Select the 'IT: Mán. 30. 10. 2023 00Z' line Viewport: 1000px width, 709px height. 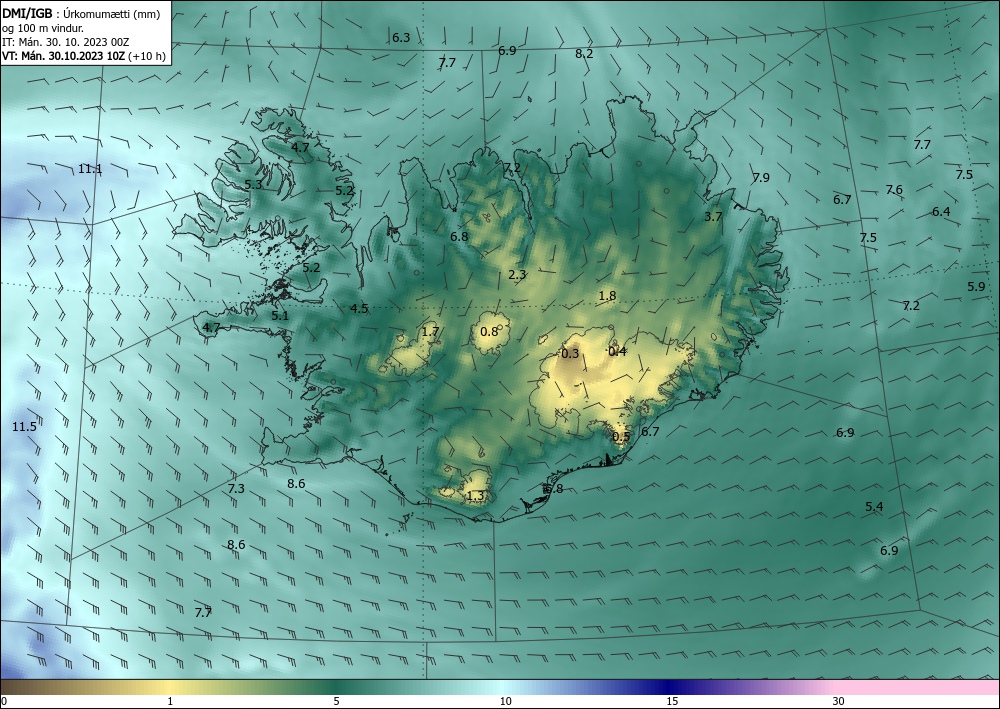pyautogui.click(x=66, y=42)
